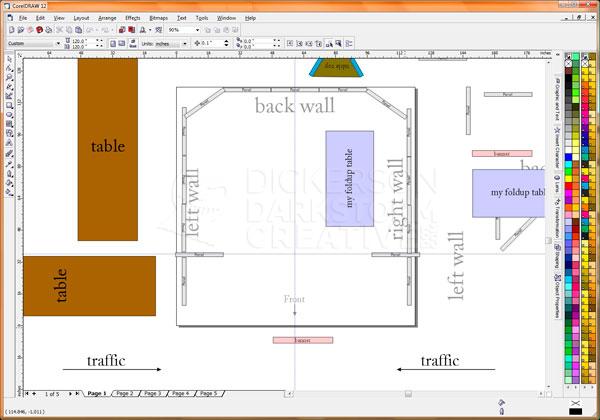Click the No Color swatch in left palette

pos(568,63)
